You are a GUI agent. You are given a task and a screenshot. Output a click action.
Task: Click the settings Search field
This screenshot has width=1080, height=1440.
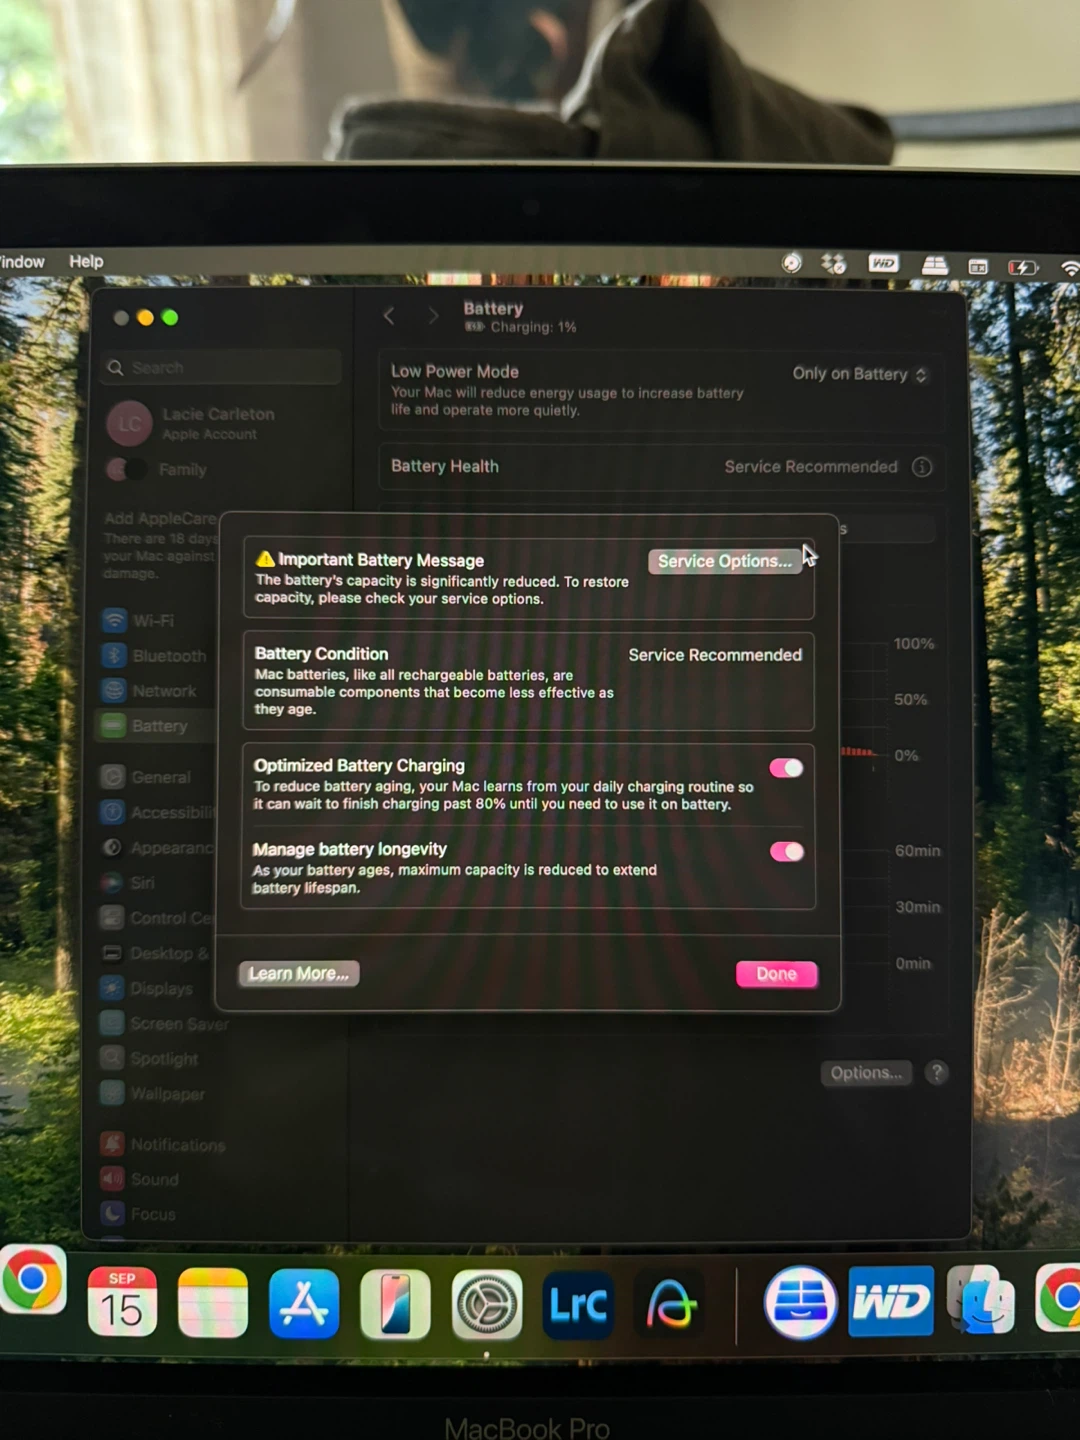[x=222, y=368]
